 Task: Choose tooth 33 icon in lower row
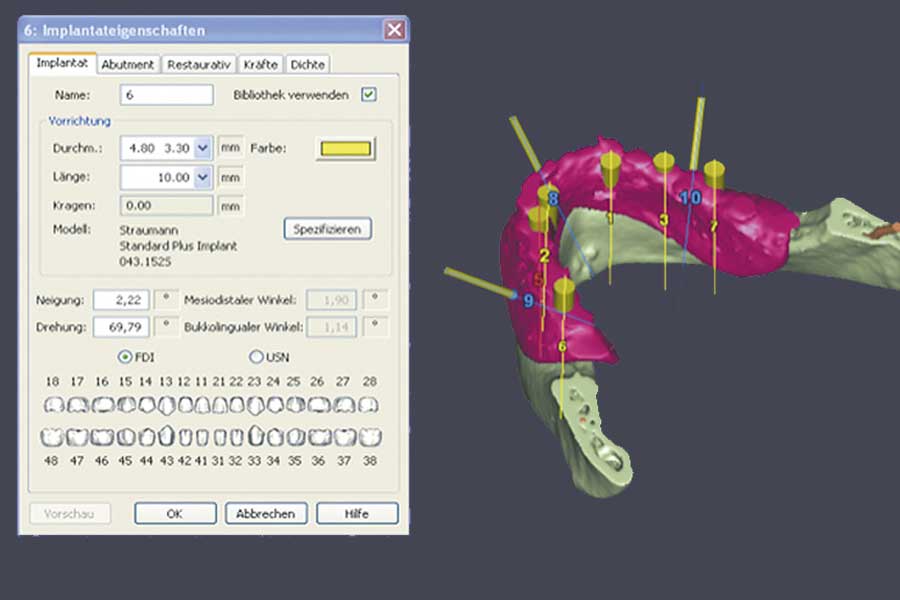pos(256,437)
